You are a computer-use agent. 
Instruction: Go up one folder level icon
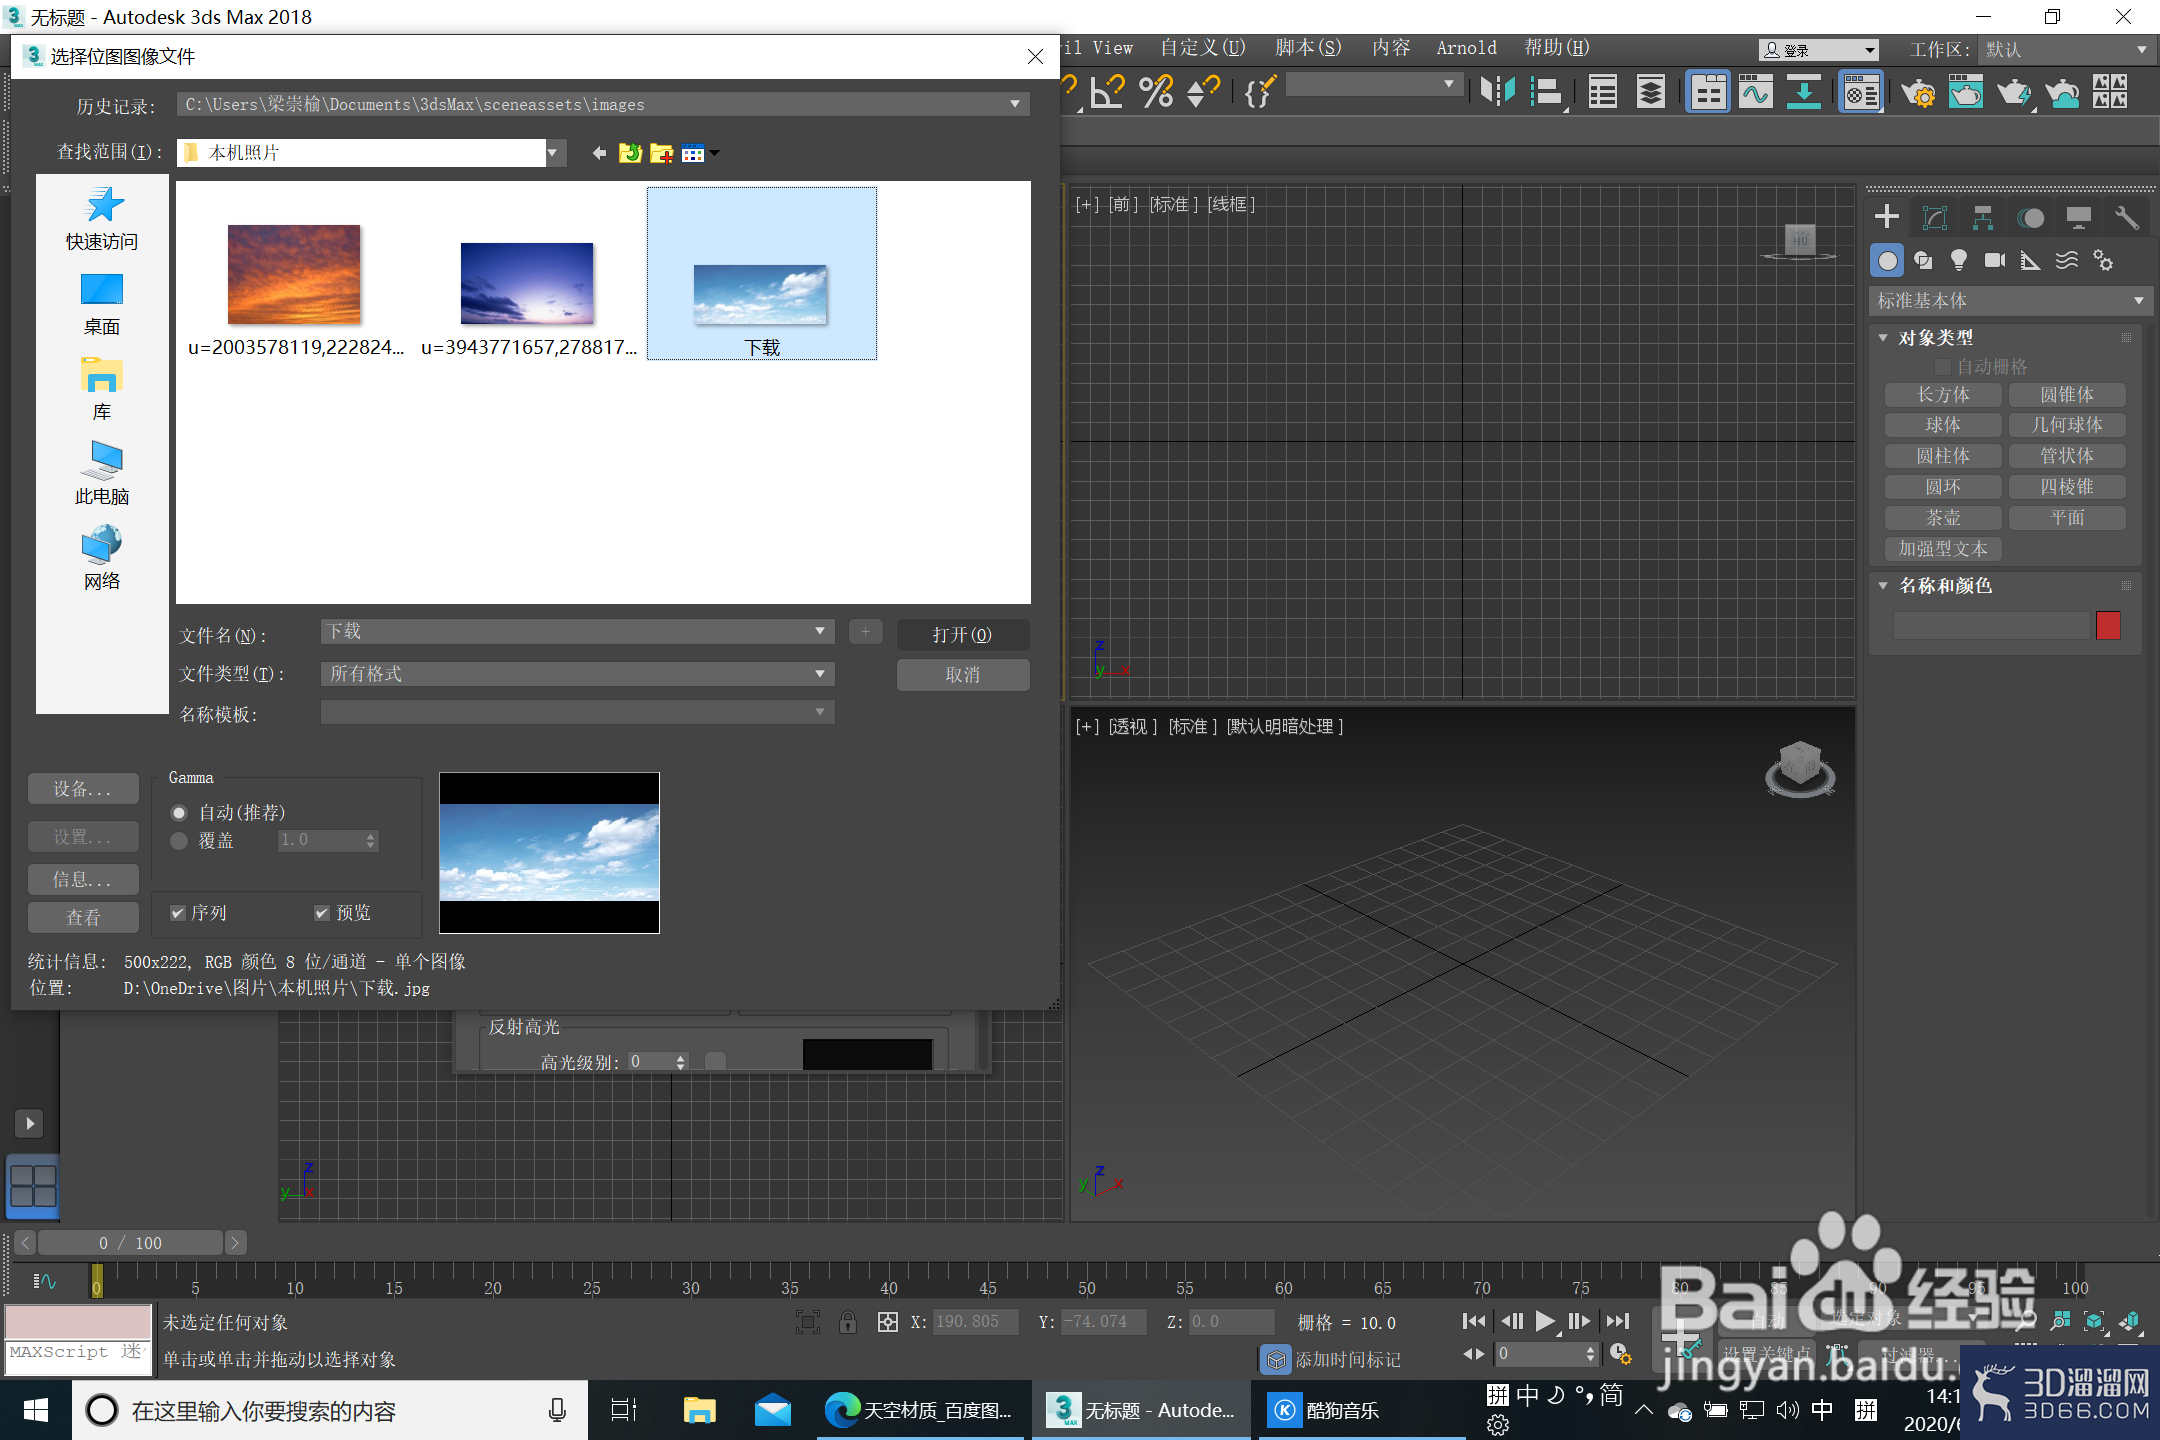630,153
